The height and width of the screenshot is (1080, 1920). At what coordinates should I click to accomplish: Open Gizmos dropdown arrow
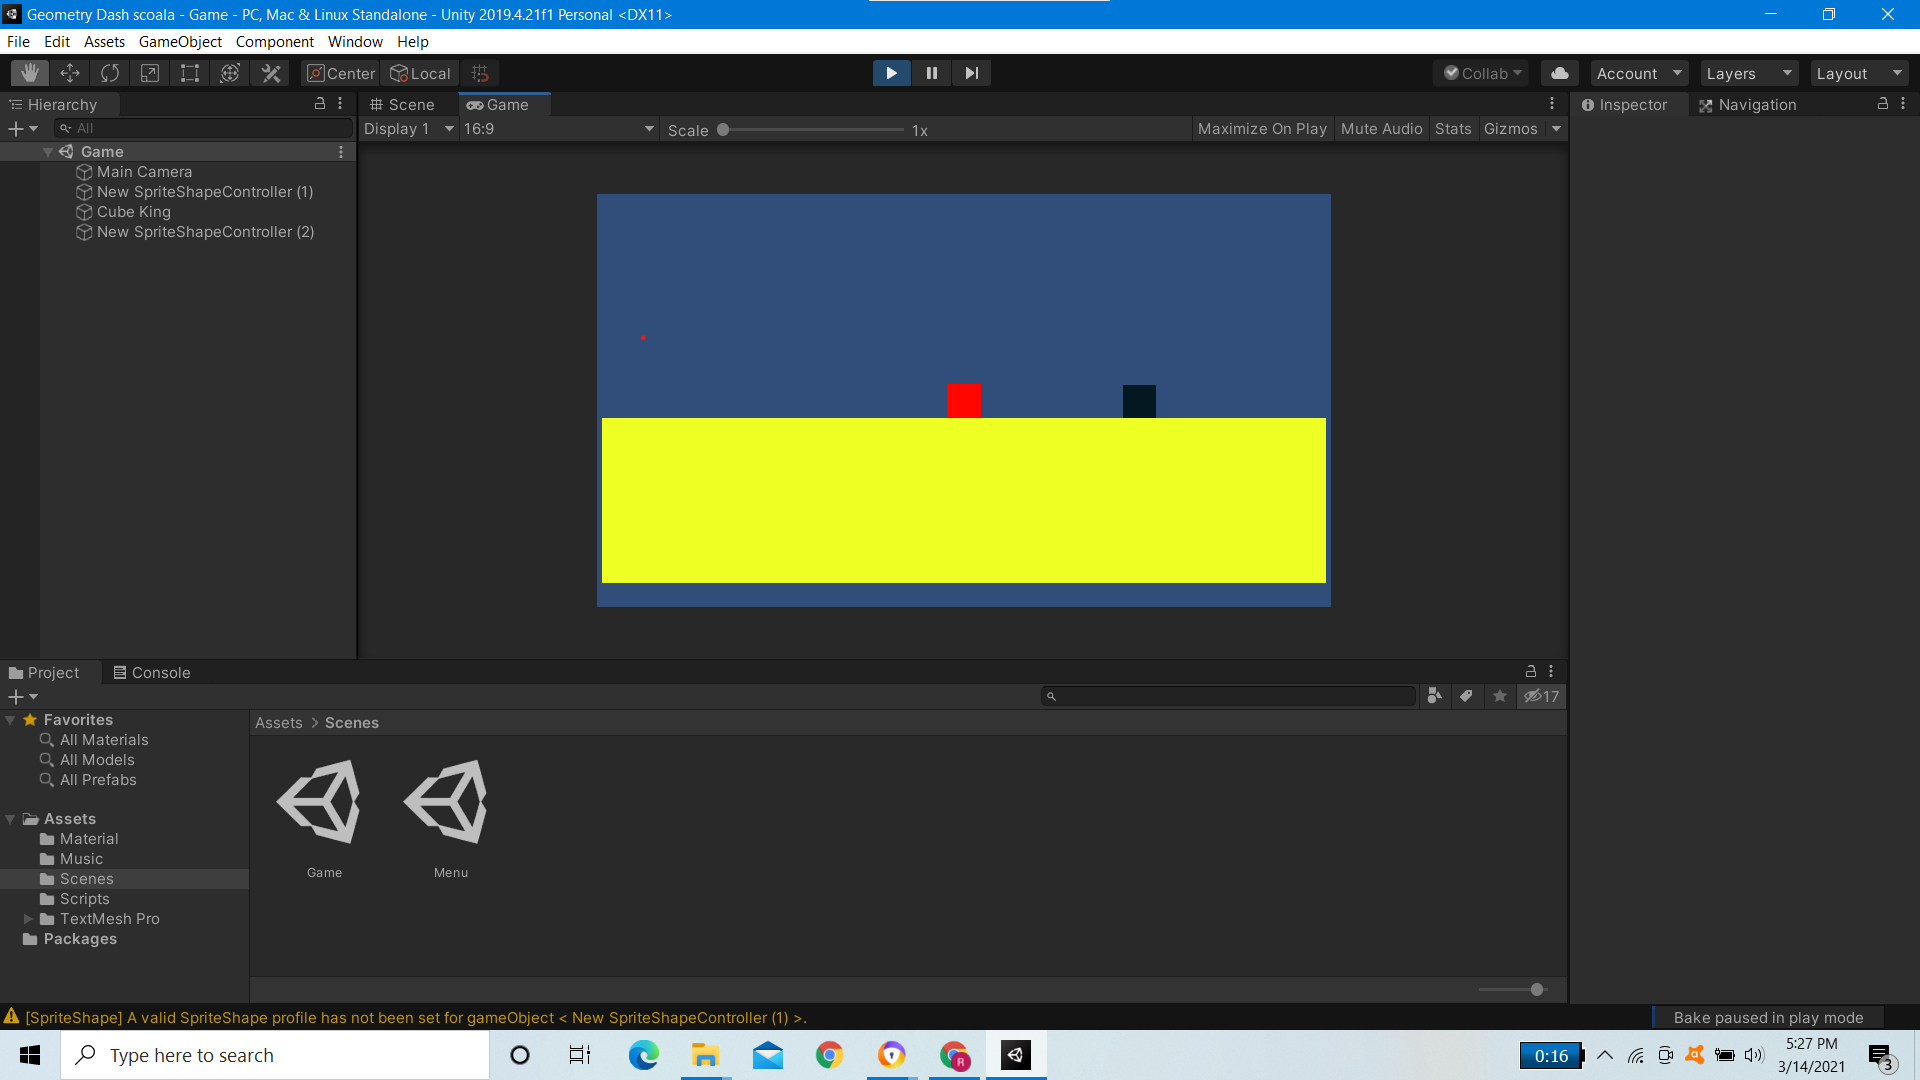tap(1556, 129)
